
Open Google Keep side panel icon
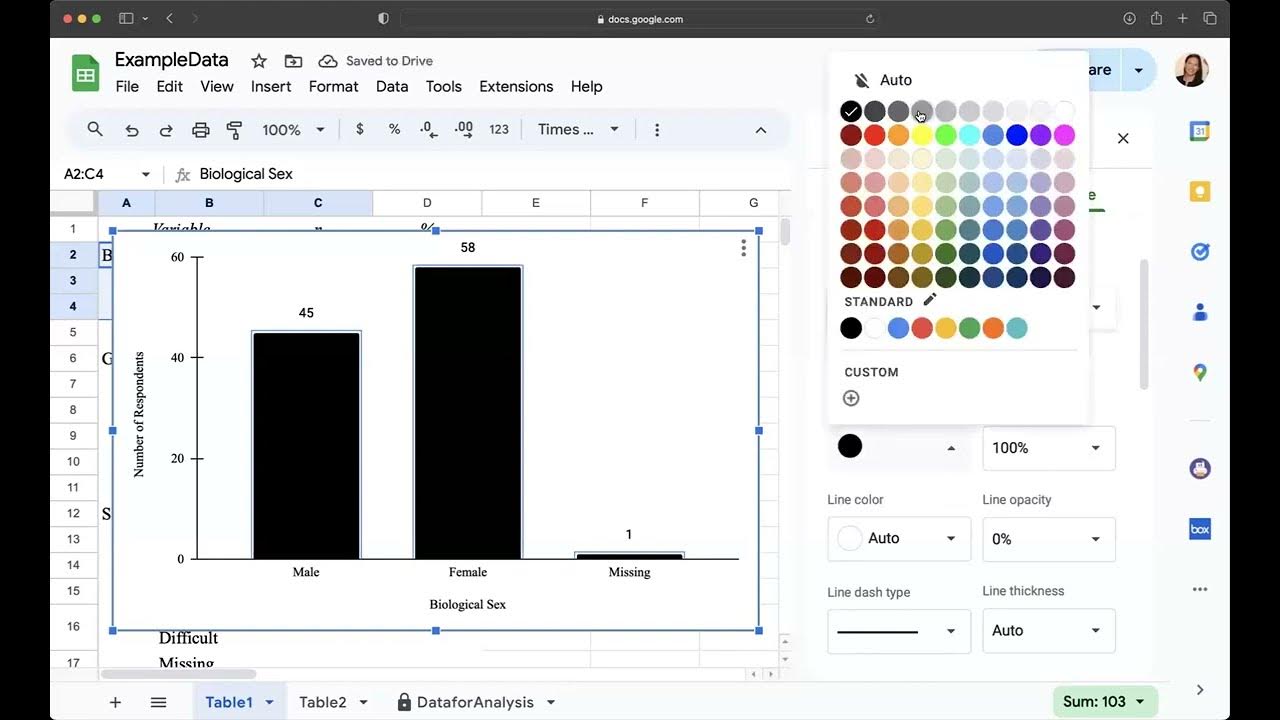1200,192
